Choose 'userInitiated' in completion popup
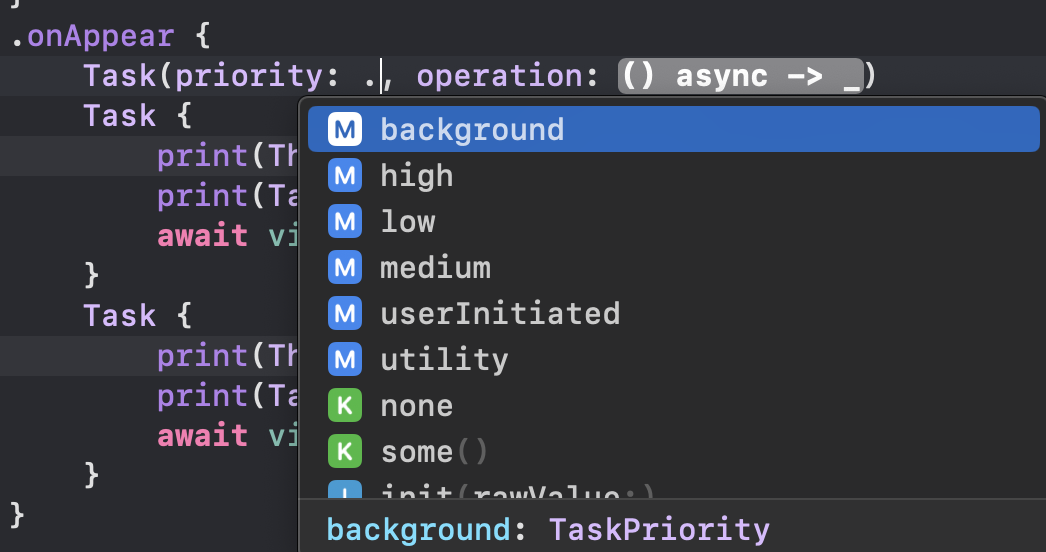 (x=674, y=314)
